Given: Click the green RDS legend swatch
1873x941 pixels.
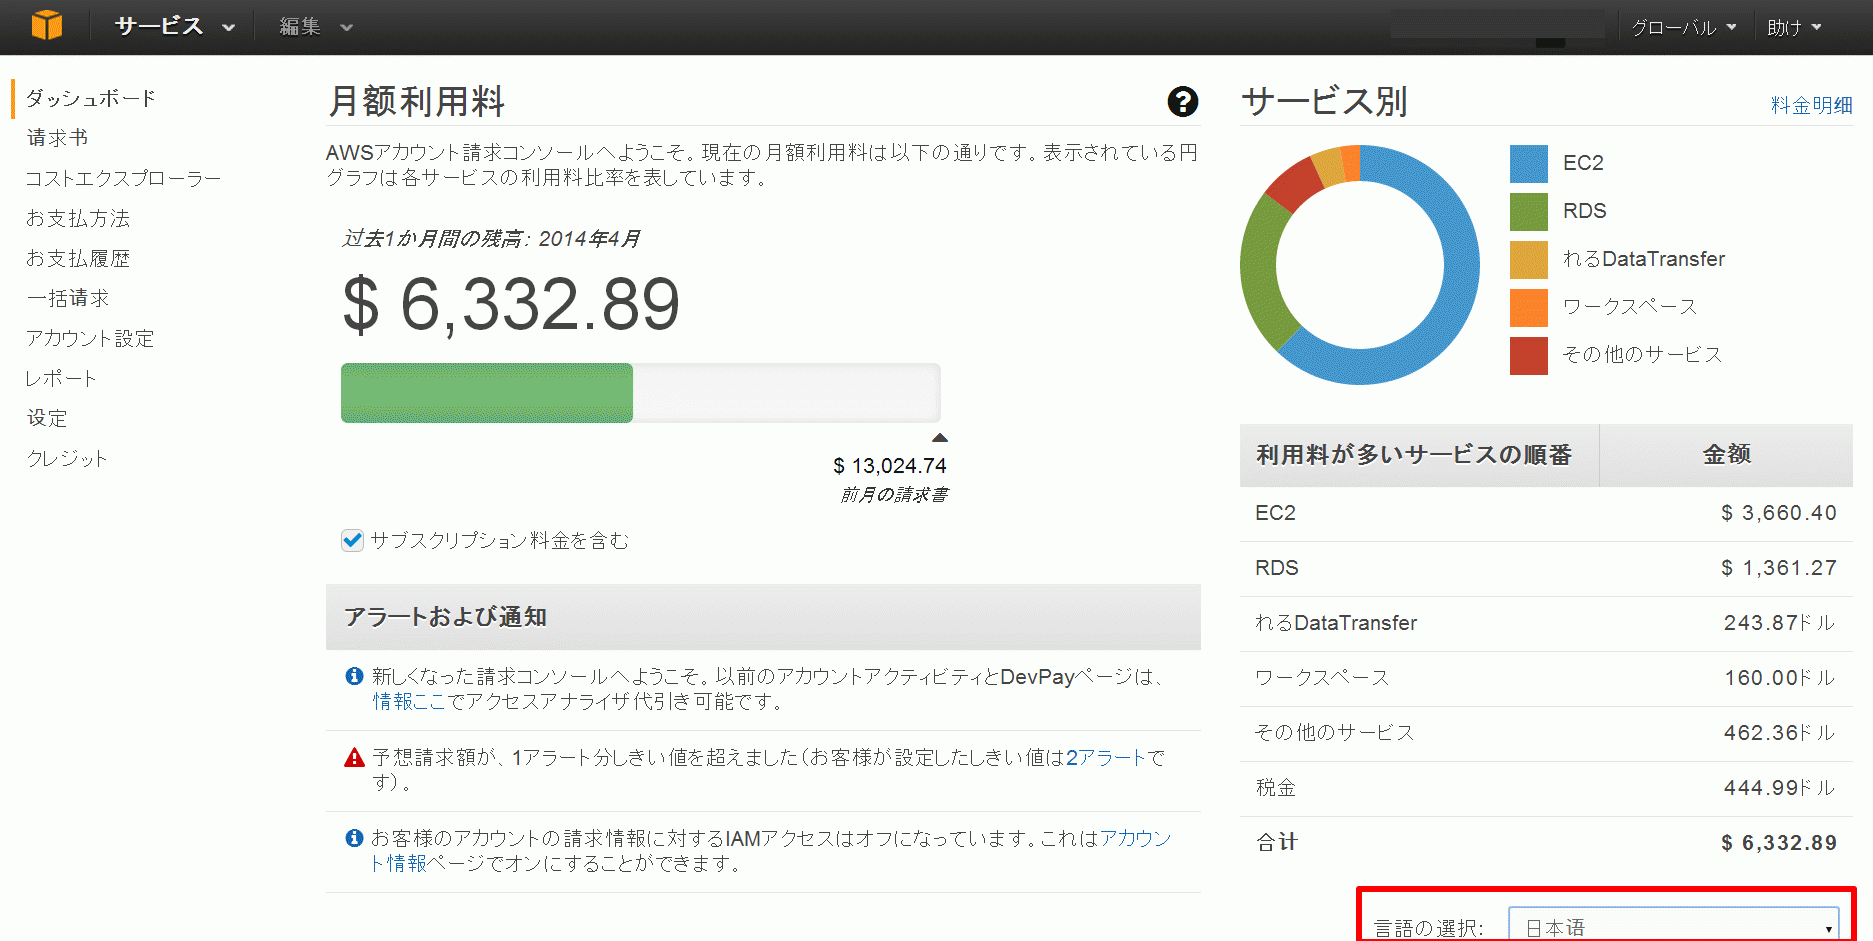Looking at the screenshot, I should coord(1528,211).
